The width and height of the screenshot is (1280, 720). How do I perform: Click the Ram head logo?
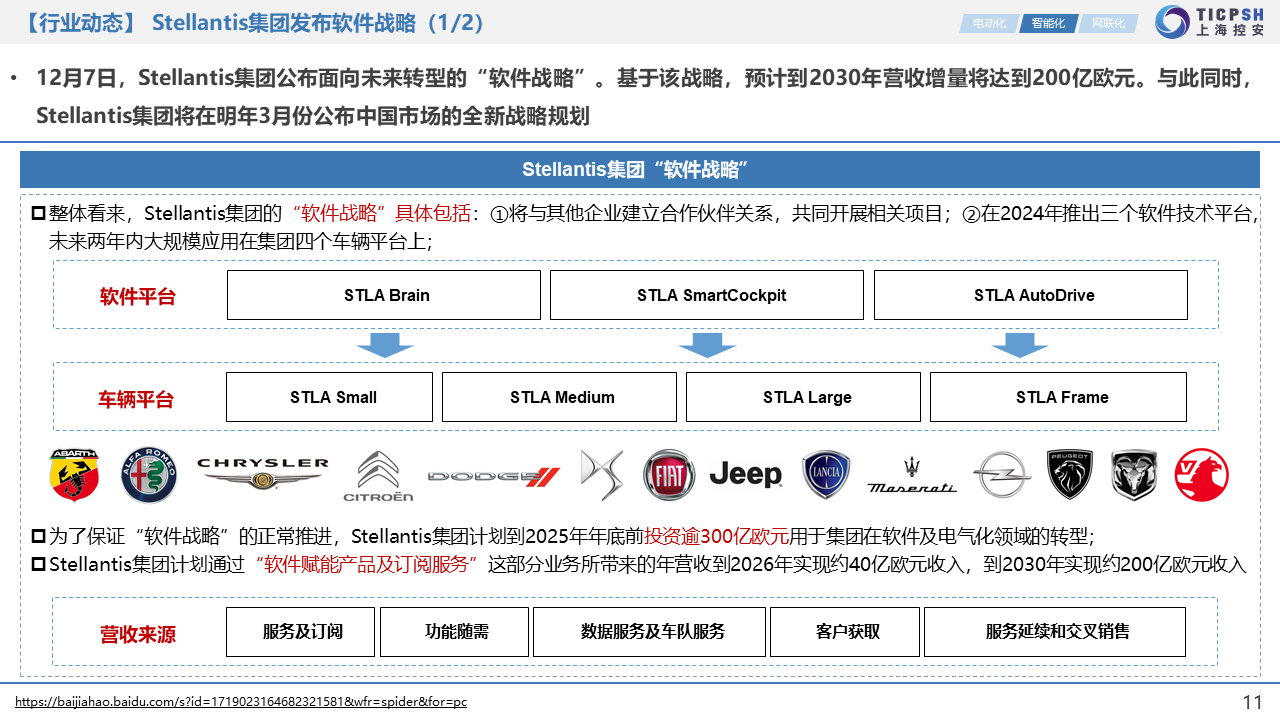(x=1134, y=474)
